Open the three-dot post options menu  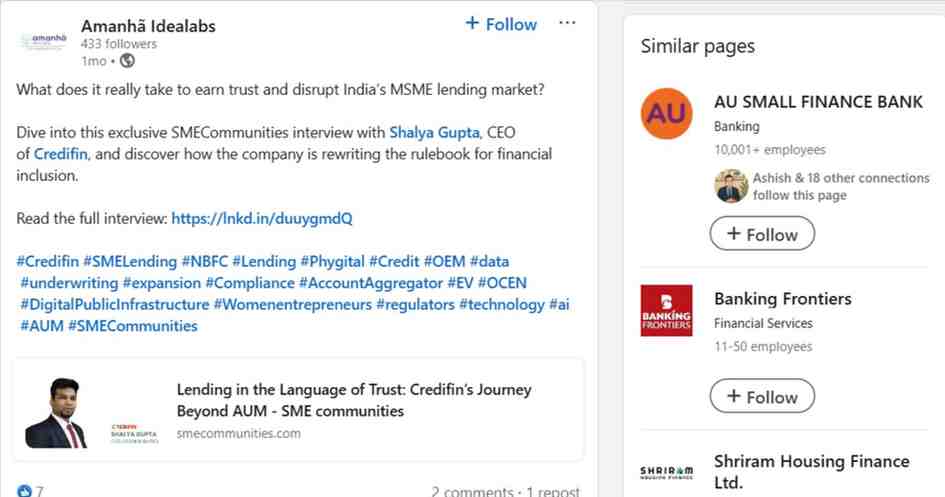[567, 23]
